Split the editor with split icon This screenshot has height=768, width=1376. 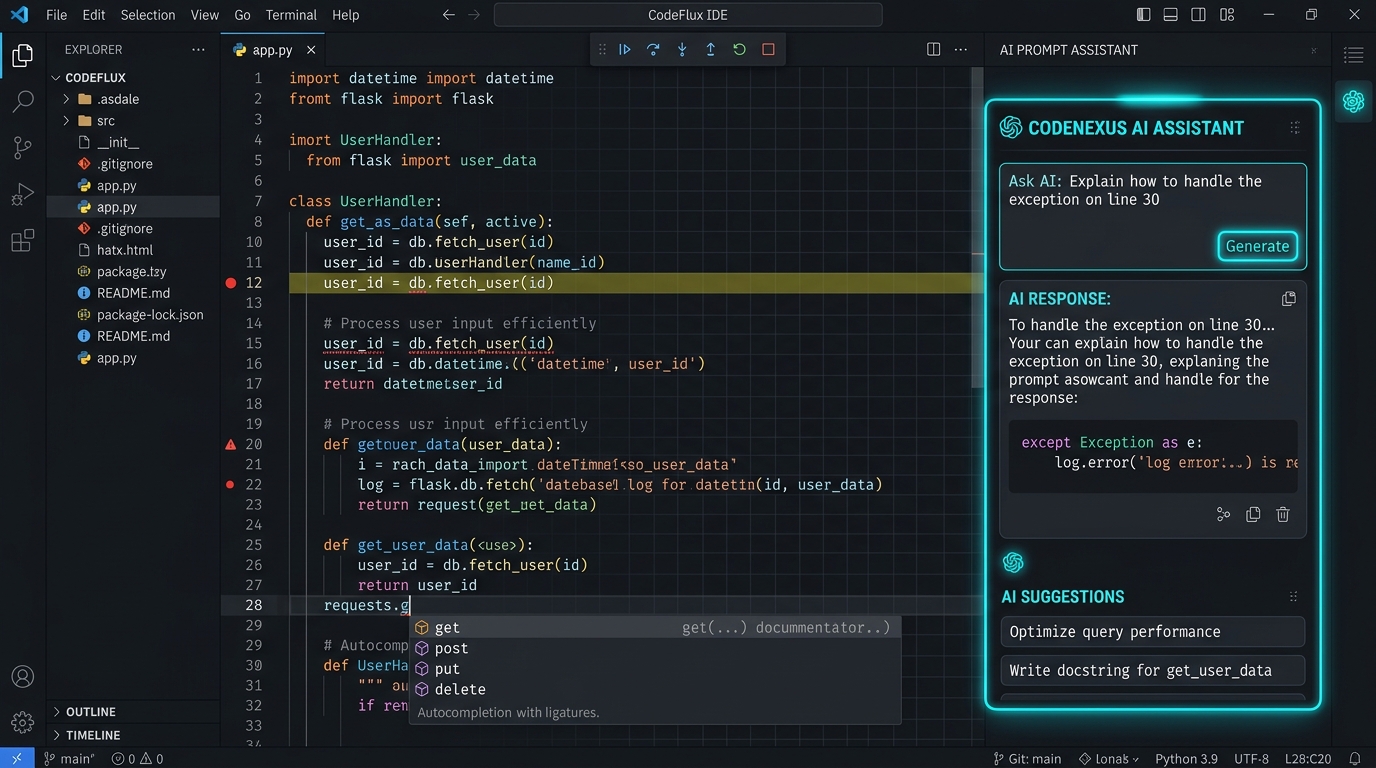(933, 49)
